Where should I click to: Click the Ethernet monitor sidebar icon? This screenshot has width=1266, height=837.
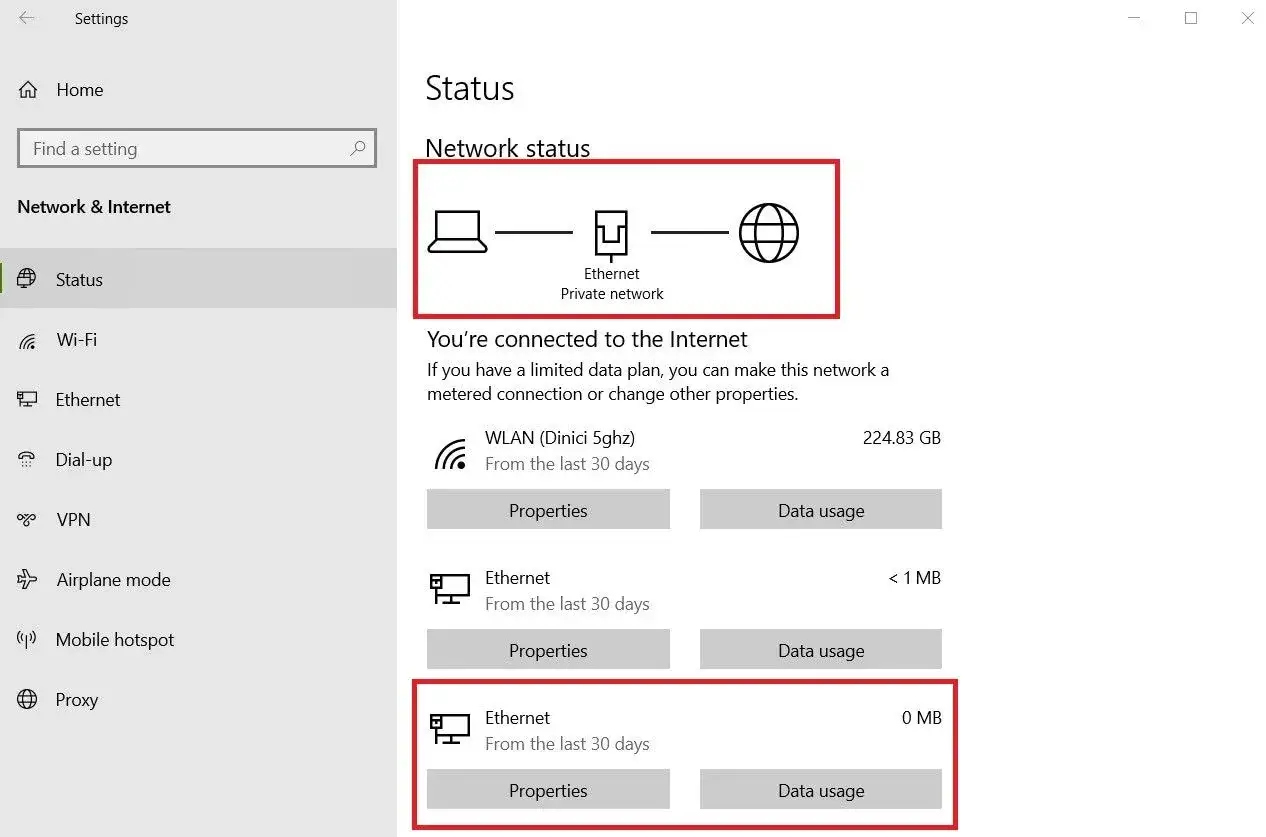point(27,399)
